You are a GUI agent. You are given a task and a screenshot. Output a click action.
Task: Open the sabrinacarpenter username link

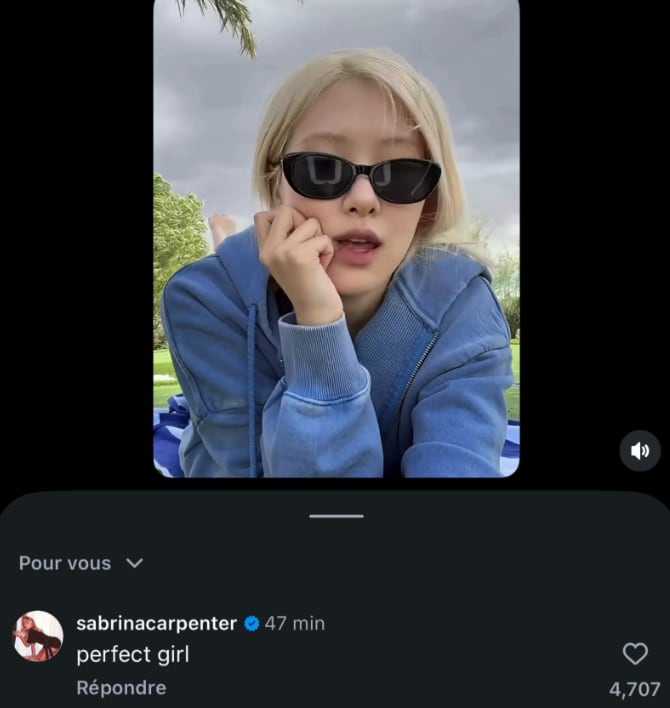pos(157,623)
